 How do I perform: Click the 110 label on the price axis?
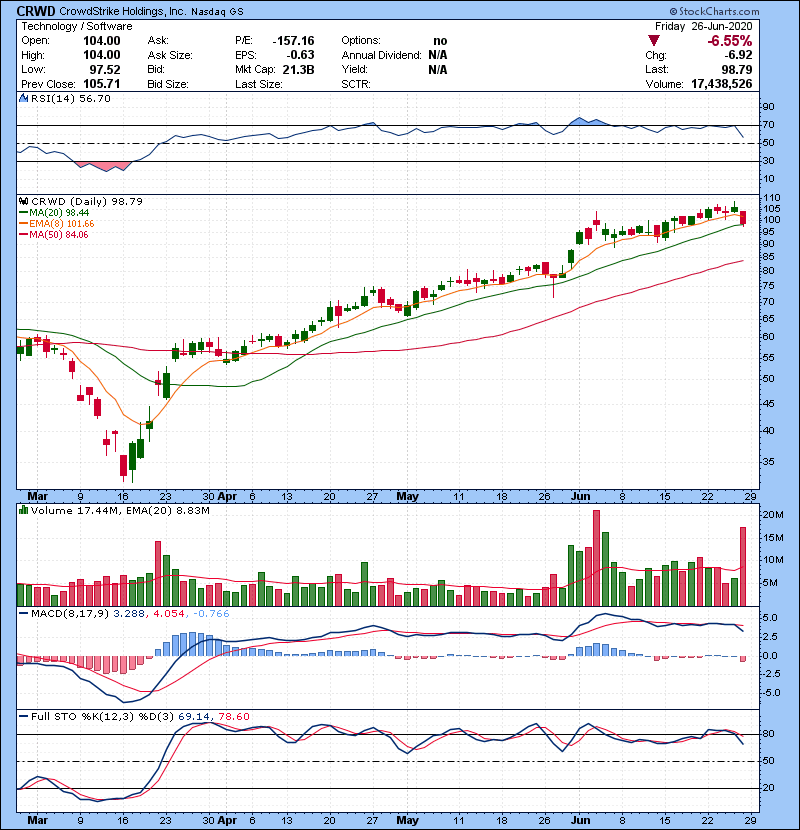pos(771,197)
